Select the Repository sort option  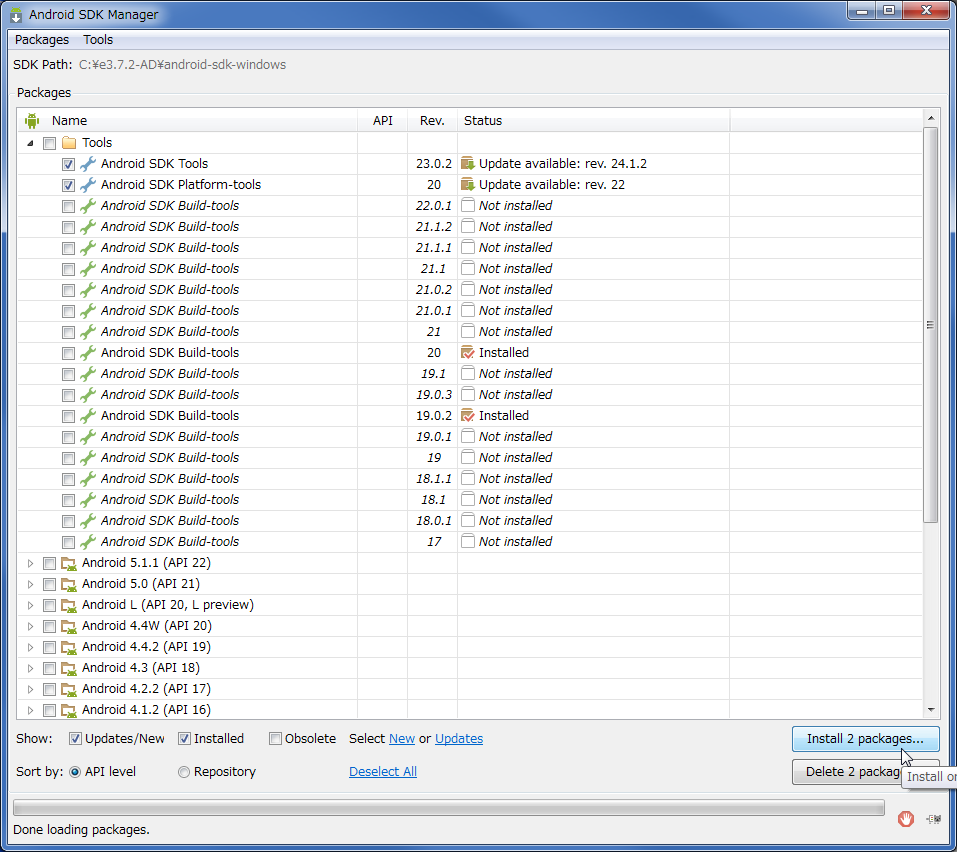click(x=184, y=772)
